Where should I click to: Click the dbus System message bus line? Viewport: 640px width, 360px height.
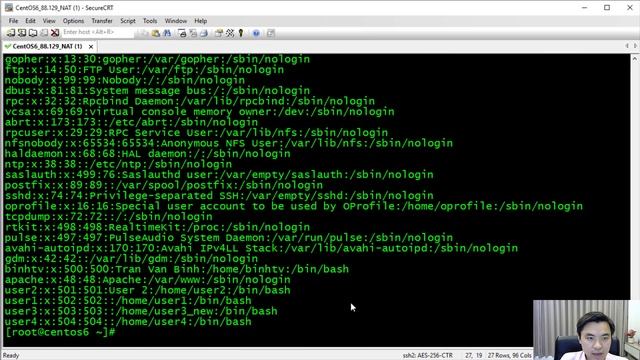(157, 91)
